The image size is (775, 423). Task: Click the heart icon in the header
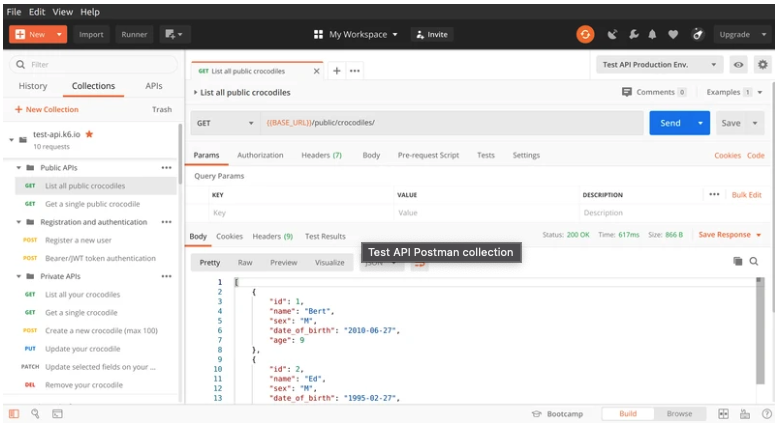pyautogui.click(x=673, y=35)
